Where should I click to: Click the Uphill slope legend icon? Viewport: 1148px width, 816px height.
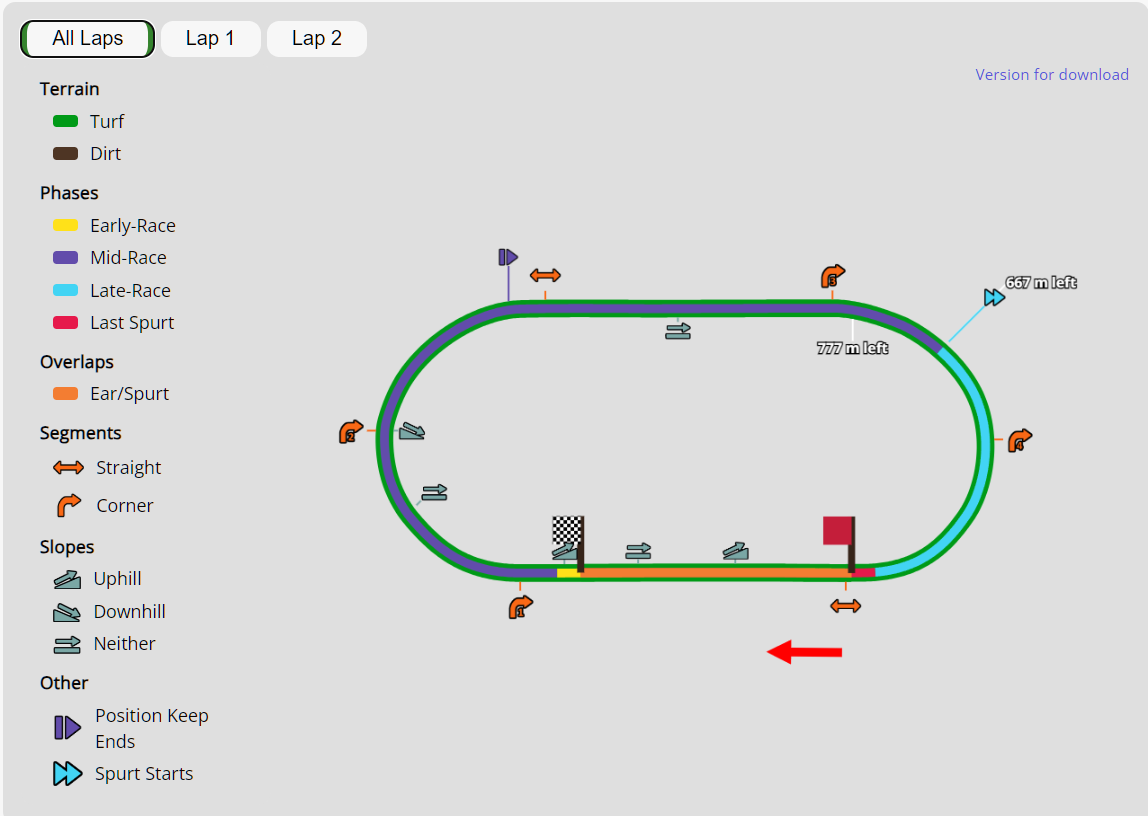coord(67,580)
